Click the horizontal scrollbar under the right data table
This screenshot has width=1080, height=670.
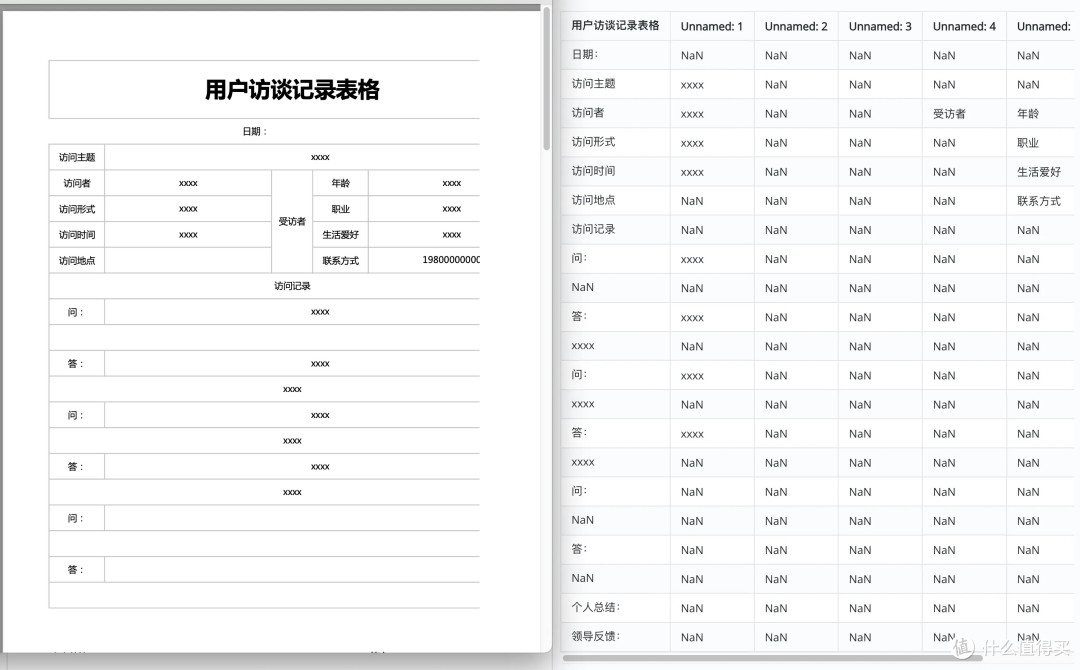pyautogui.click(x=771, y=658)
